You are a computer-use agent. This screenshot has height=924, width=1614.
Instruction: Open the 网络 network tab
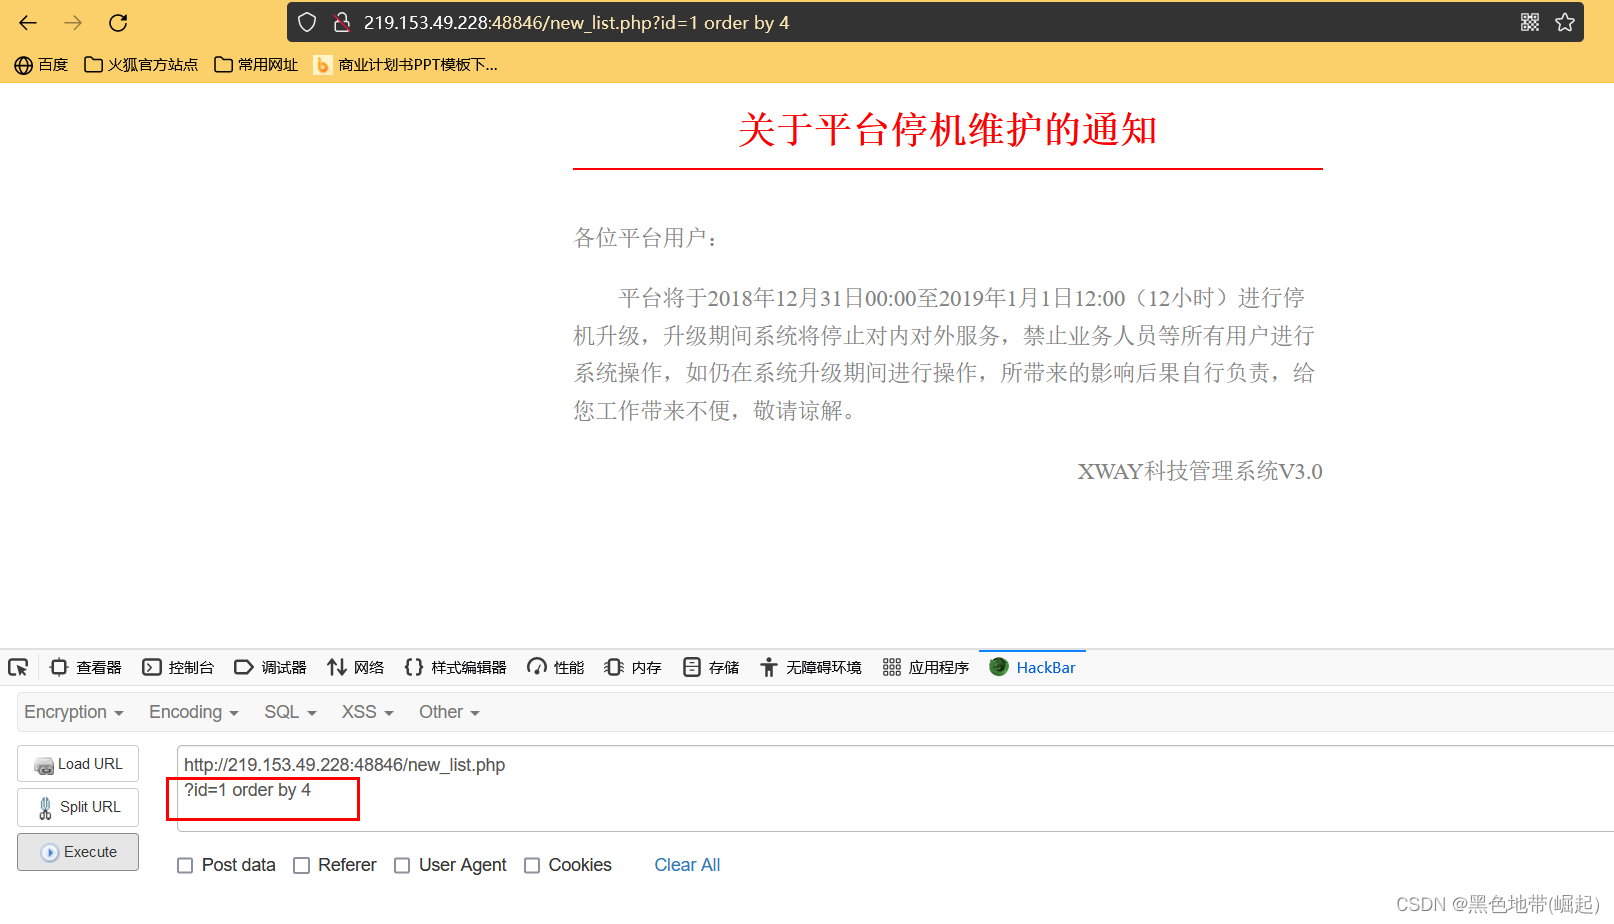click(x=356, y=667)
